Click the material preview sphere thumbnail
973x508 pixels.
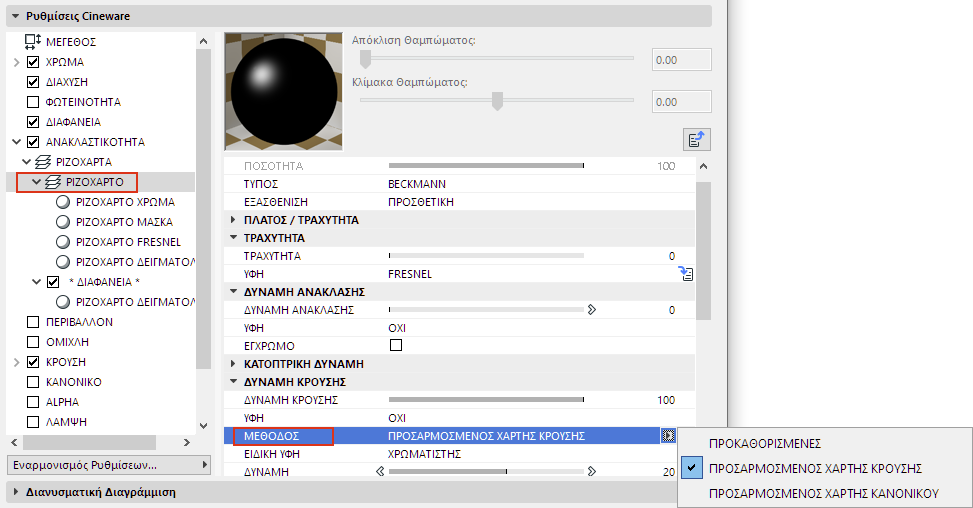pos(284,92)
